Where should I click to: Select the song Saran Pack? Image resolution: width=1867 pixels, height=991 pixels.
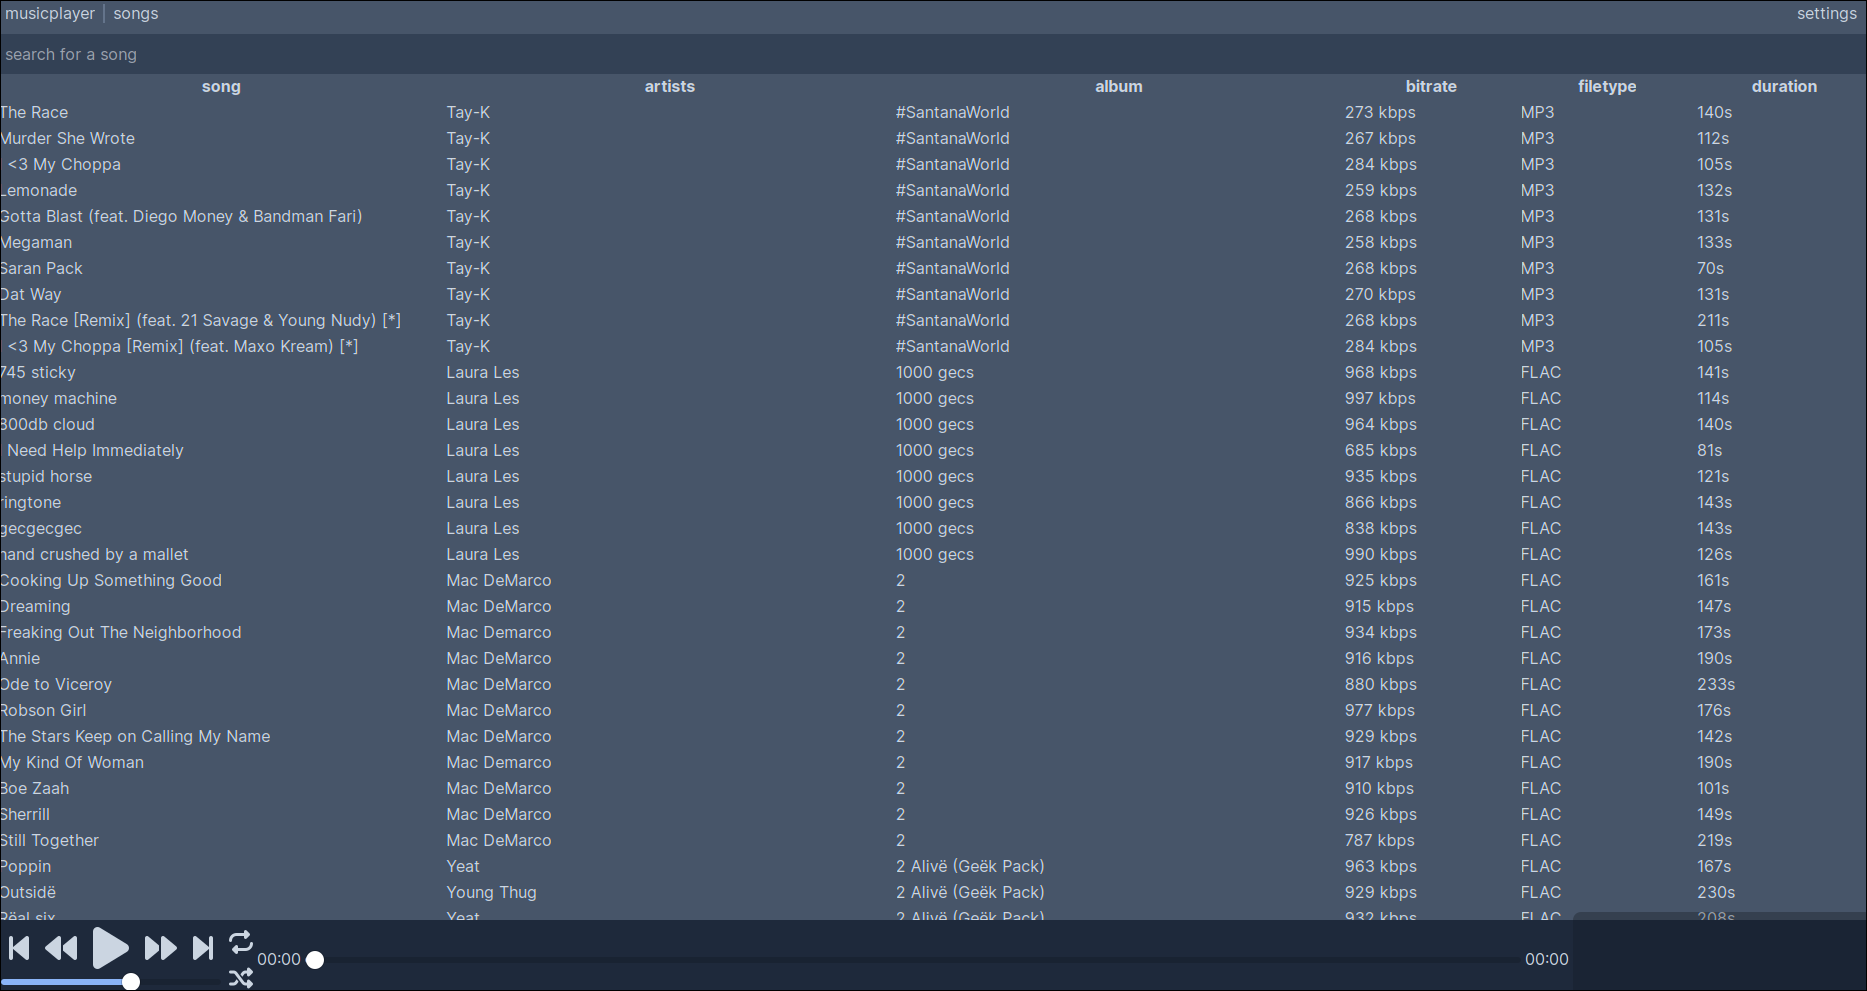tap(41, 269)
